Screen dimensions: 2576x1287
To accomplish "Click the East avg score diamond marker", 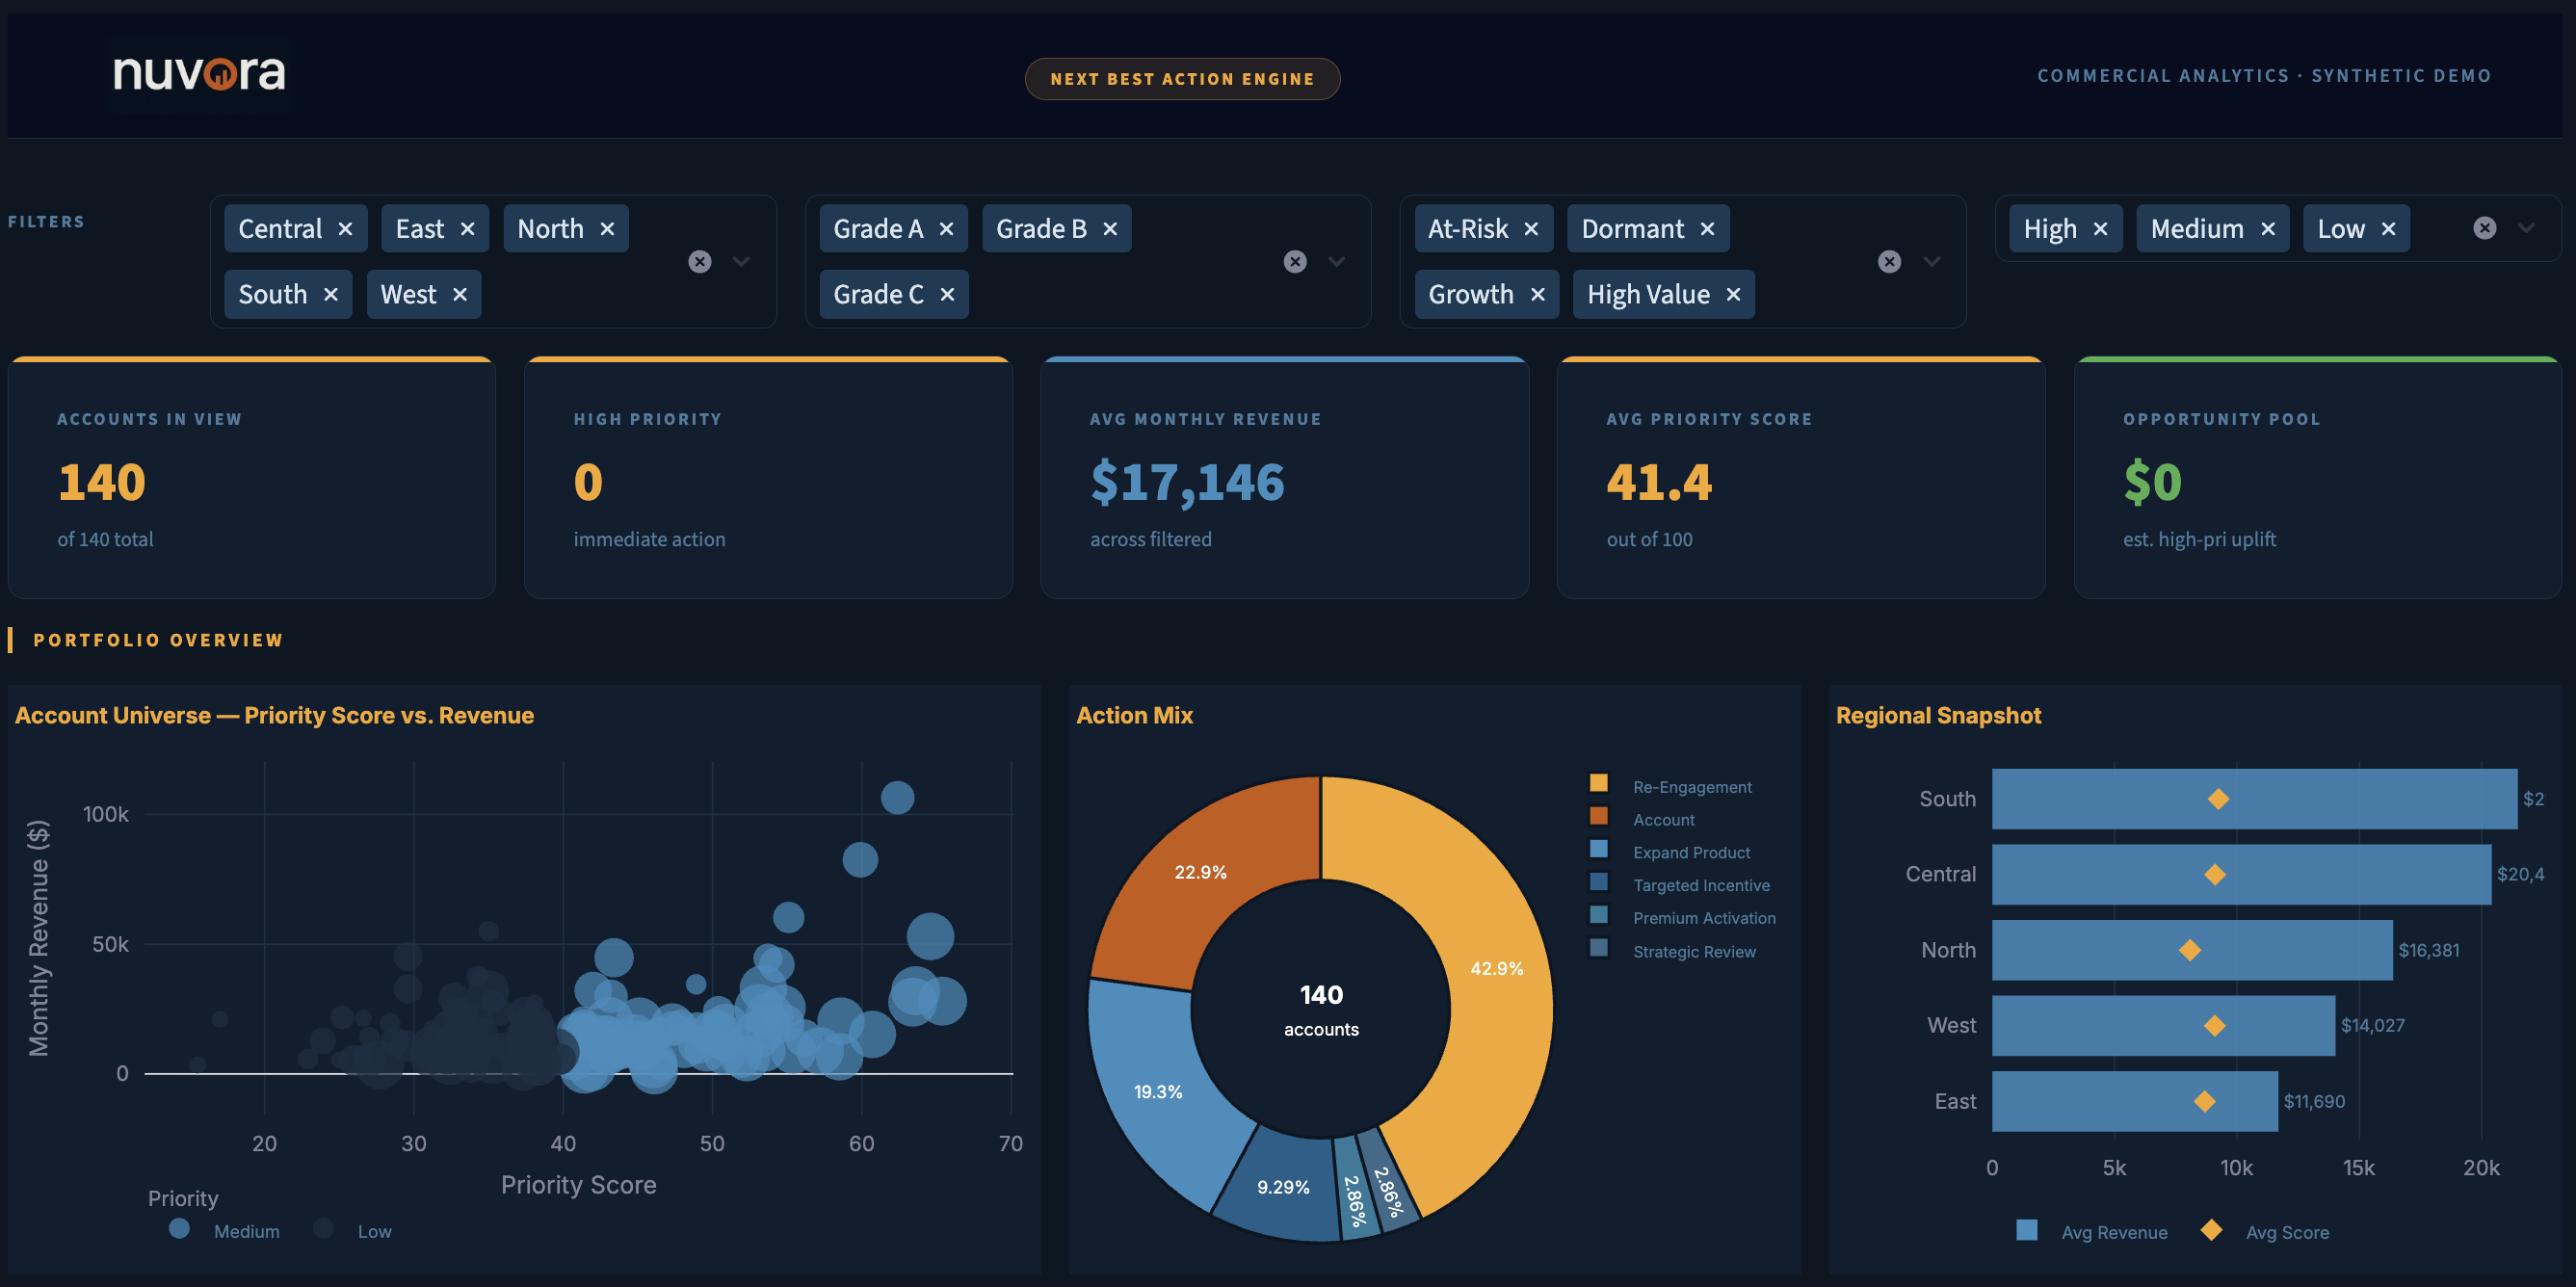I will tap(2204, 1101).
